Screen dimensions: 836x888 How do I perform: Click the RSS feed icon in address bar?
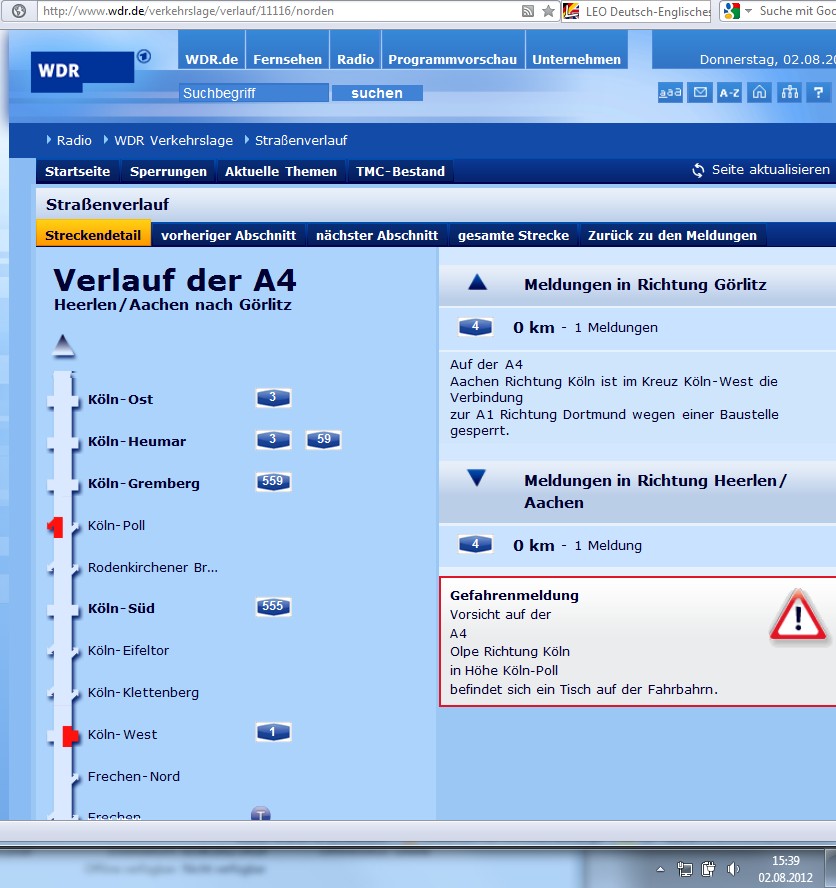click(528, 11)
